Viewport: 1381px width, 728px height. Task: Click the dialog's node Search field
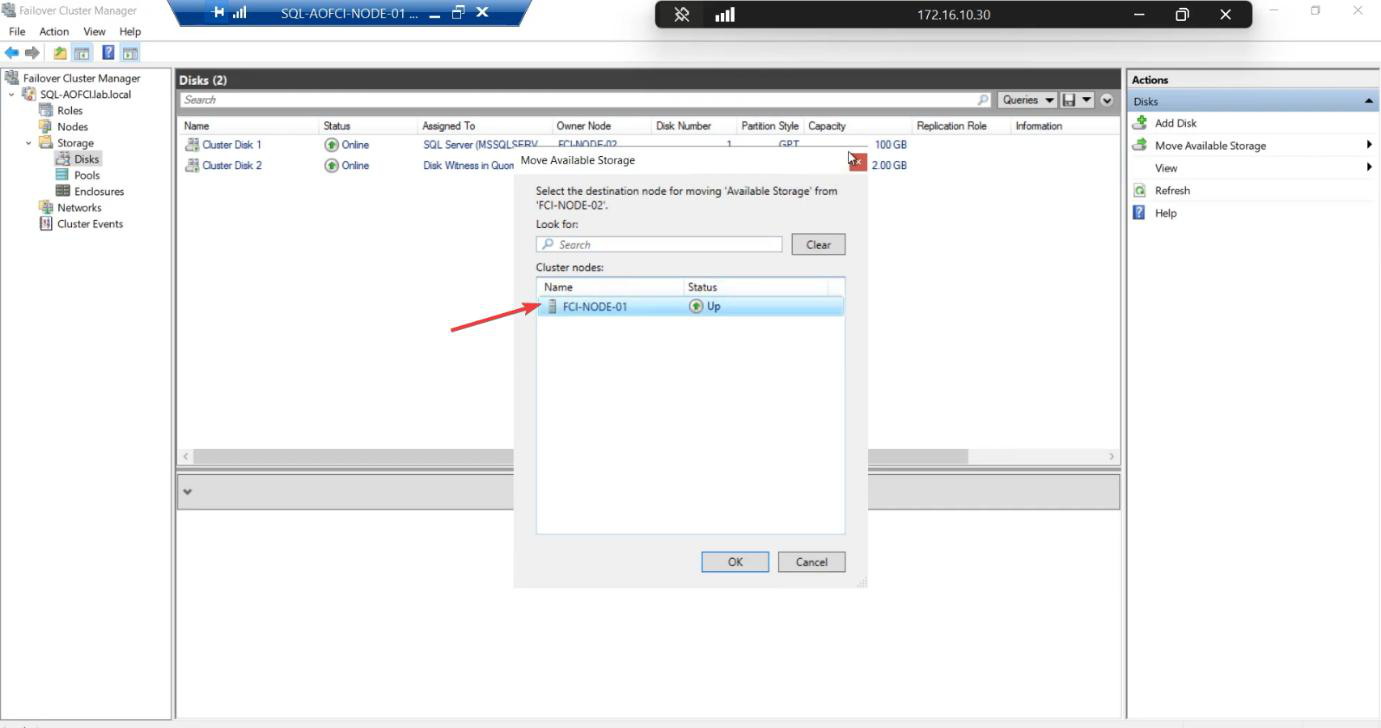tap(659, 244)
